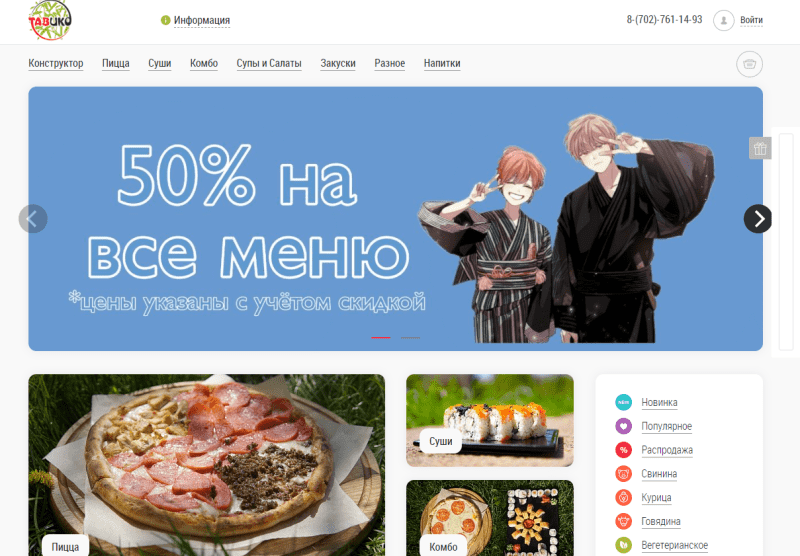Image resolution: width=800 pixels, height=556 pixels.
Task: Click the 50% на все меню banner
Action: pyautogui.click(x=395, y=219)
